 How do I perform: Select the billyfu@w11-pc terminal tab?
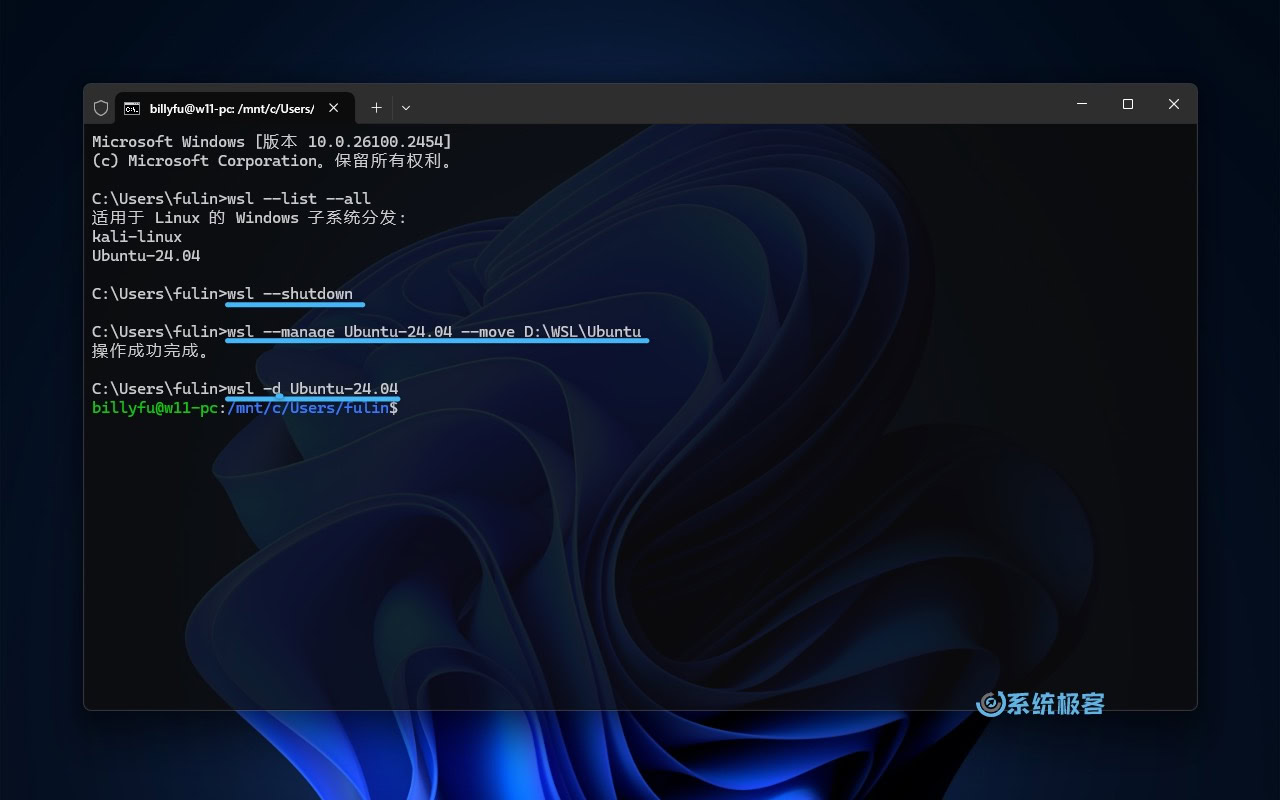[234, 107]
